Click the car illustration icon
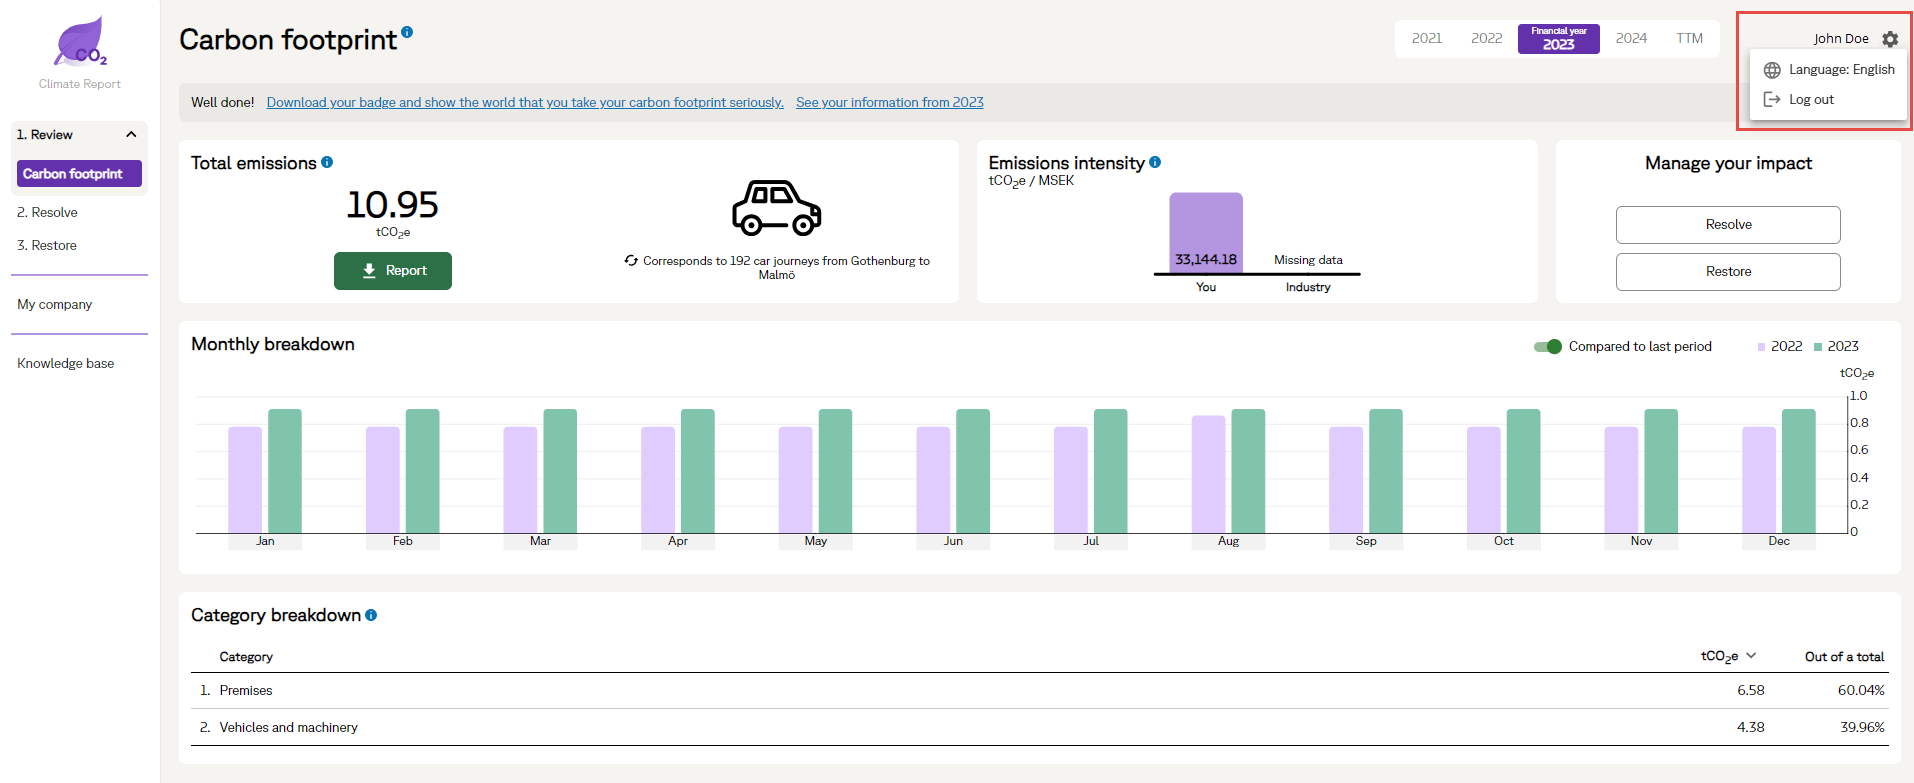 (776, 208)
